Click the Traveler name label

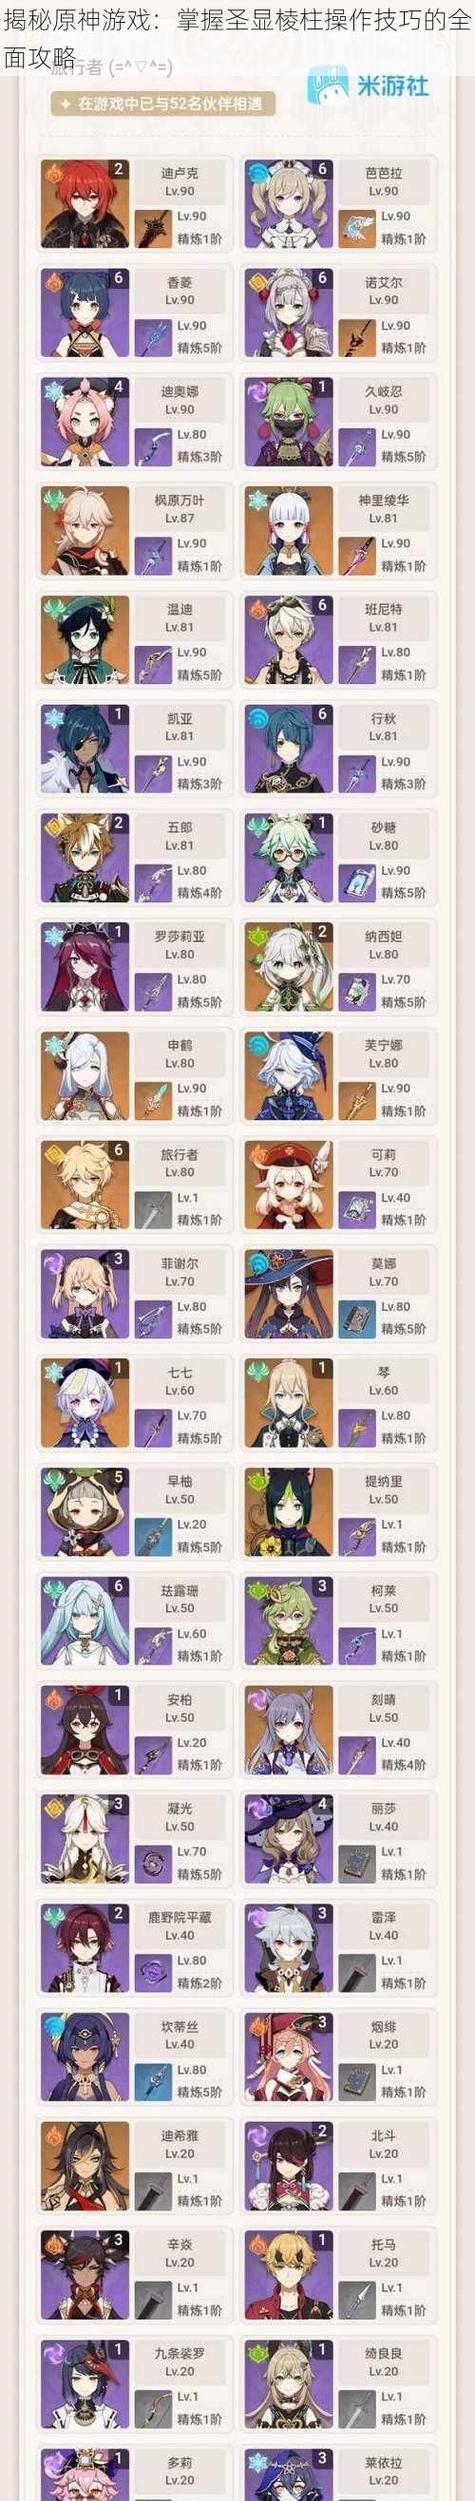pos(180,1154)
